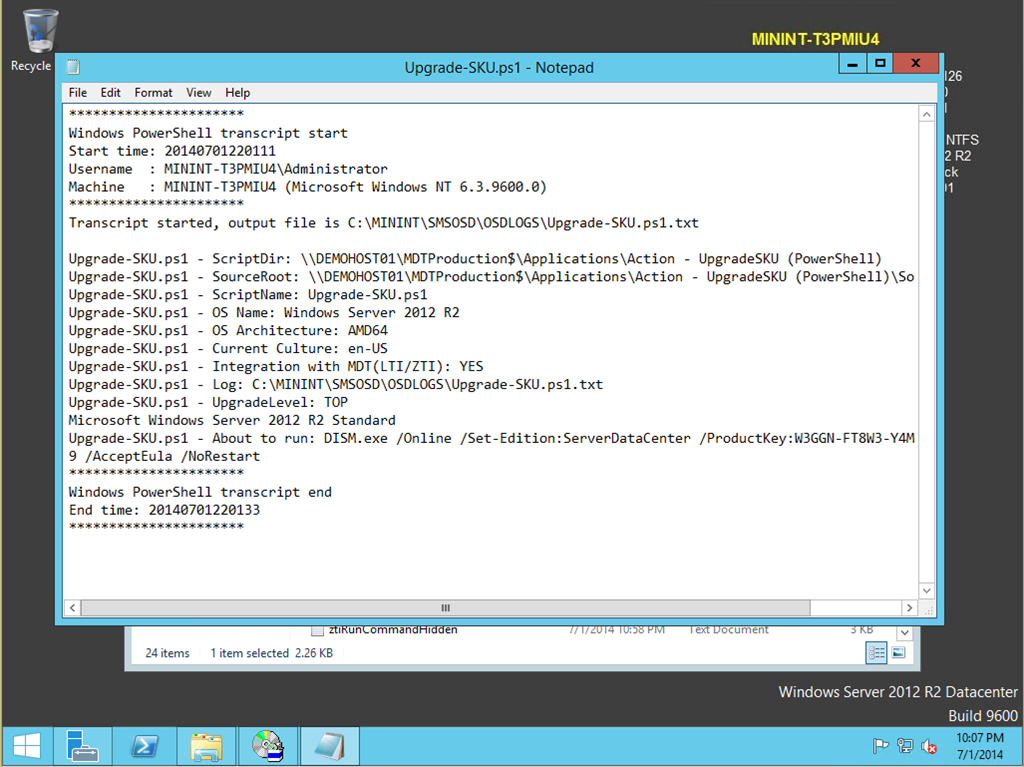Click the Notepad vertical scrollbar down arrow

[926, 590]
